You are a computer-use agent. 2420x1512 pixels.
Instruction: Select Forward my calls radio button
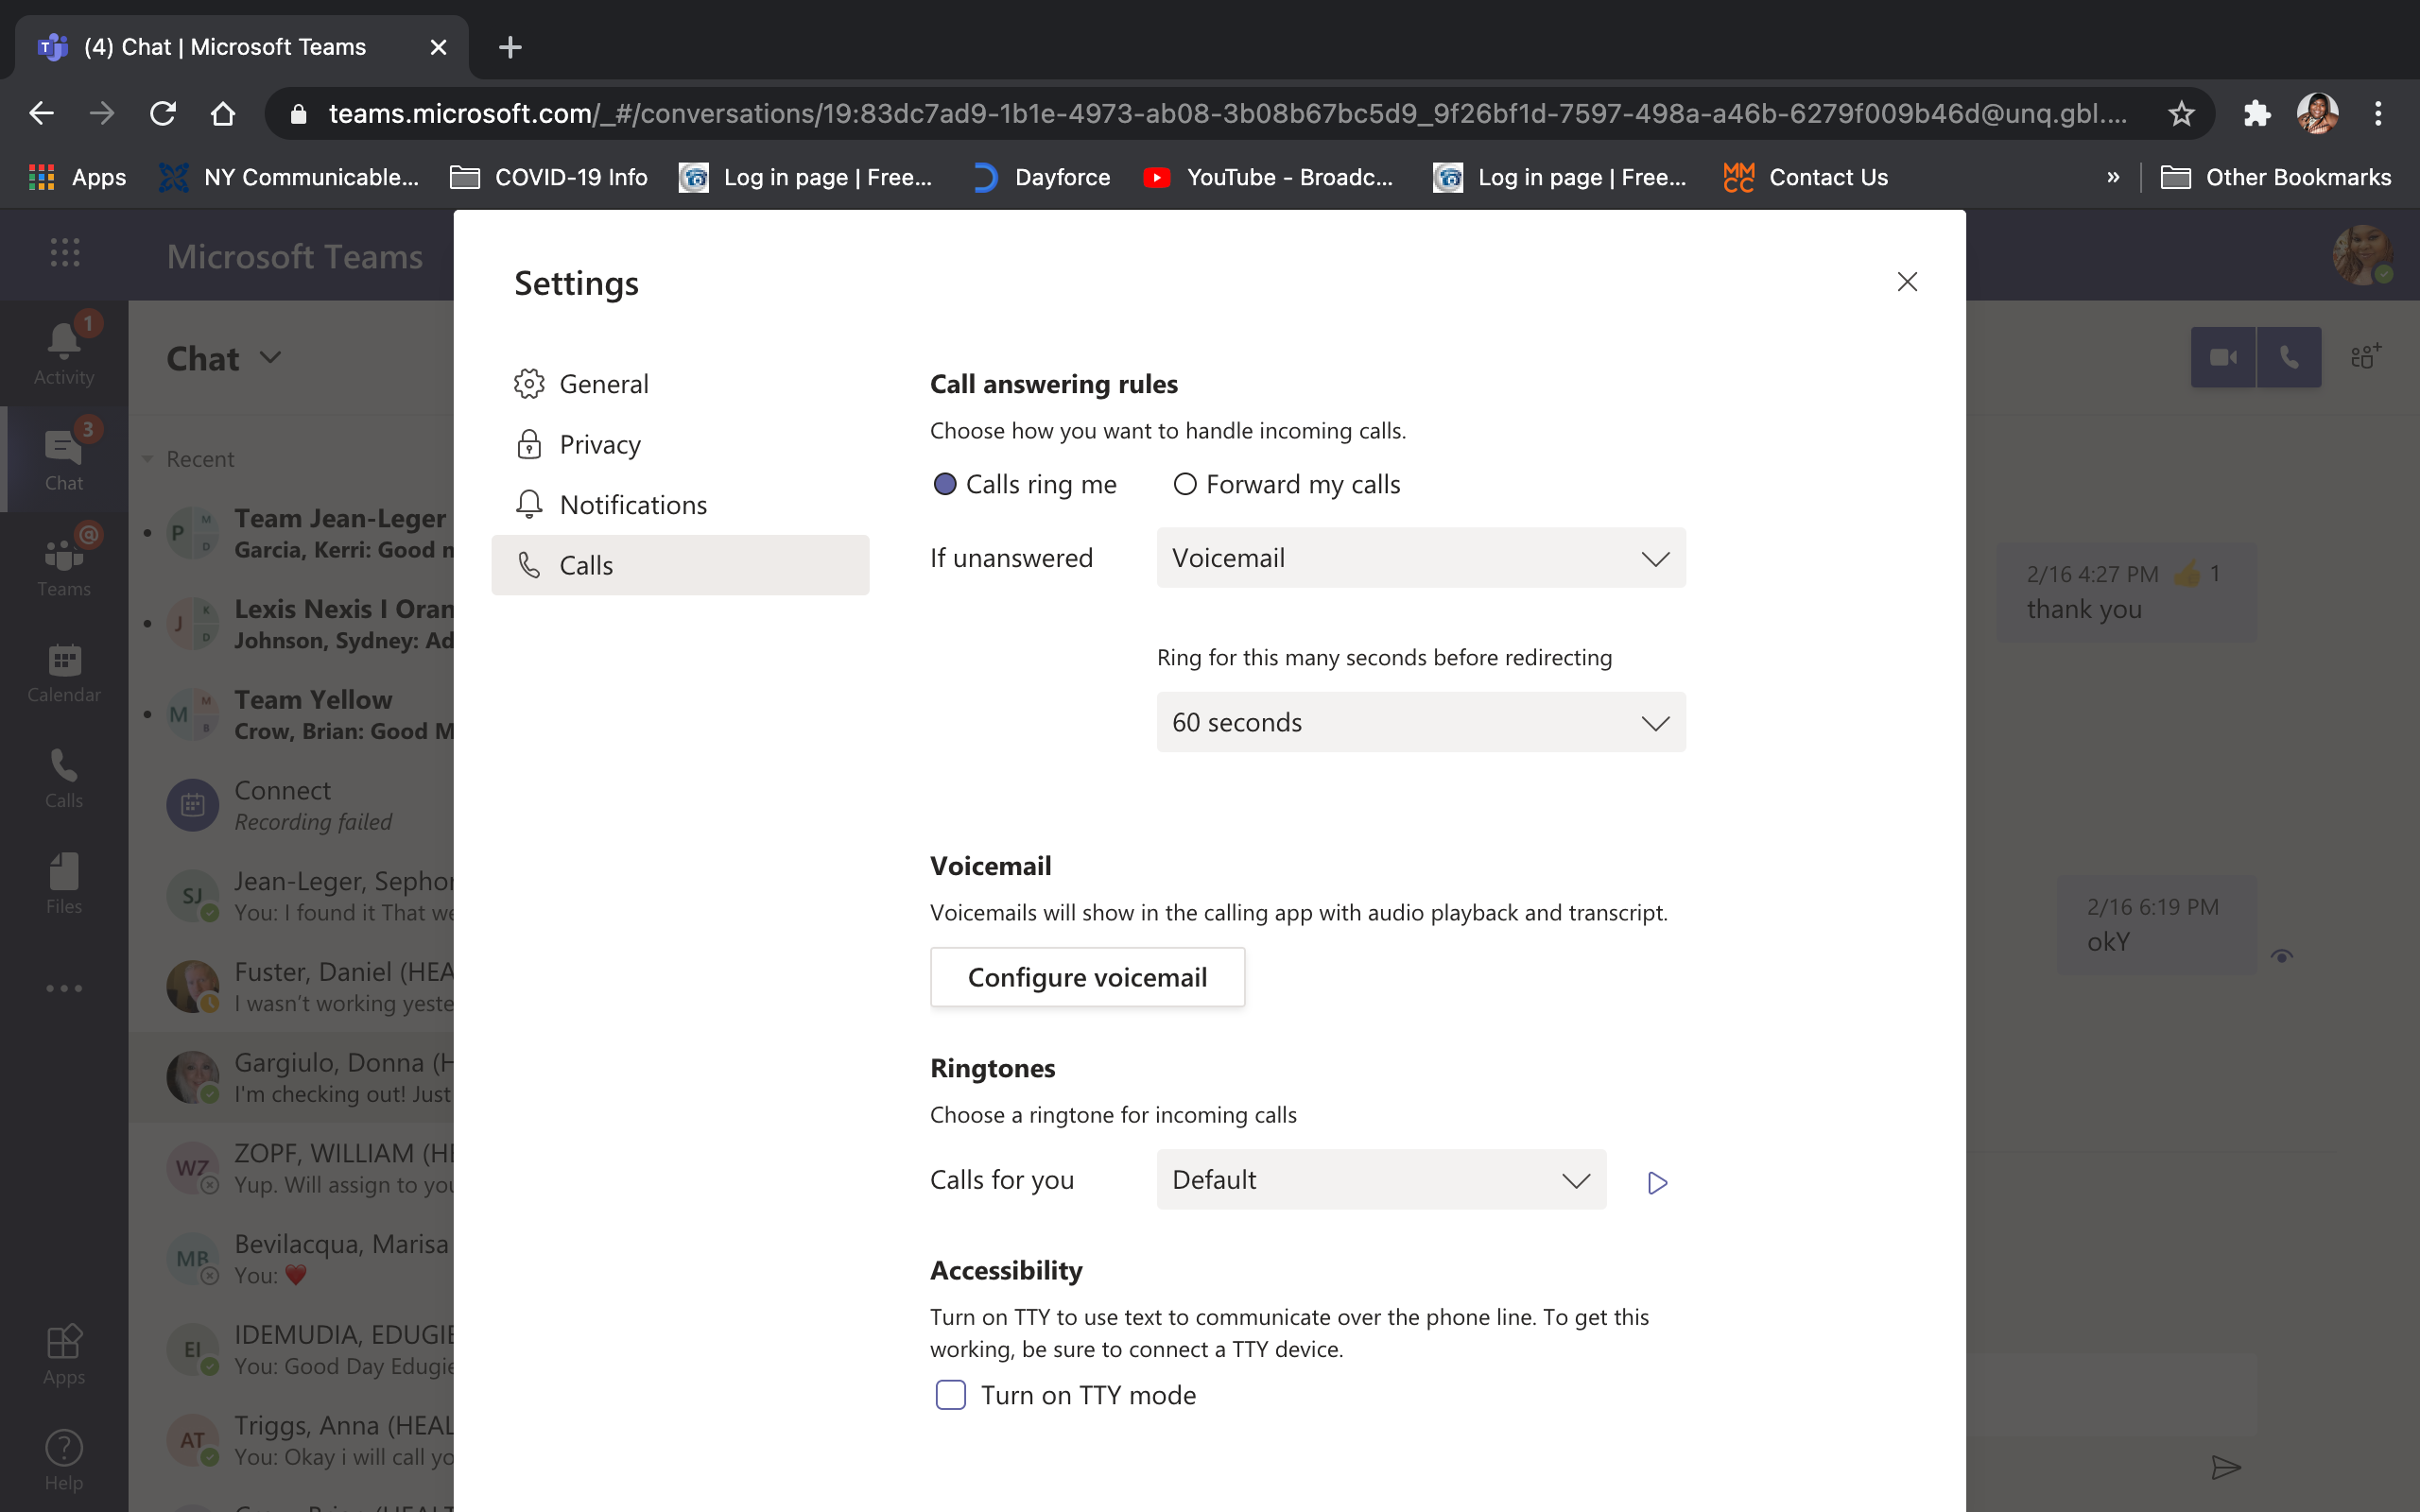point(1185,484)
